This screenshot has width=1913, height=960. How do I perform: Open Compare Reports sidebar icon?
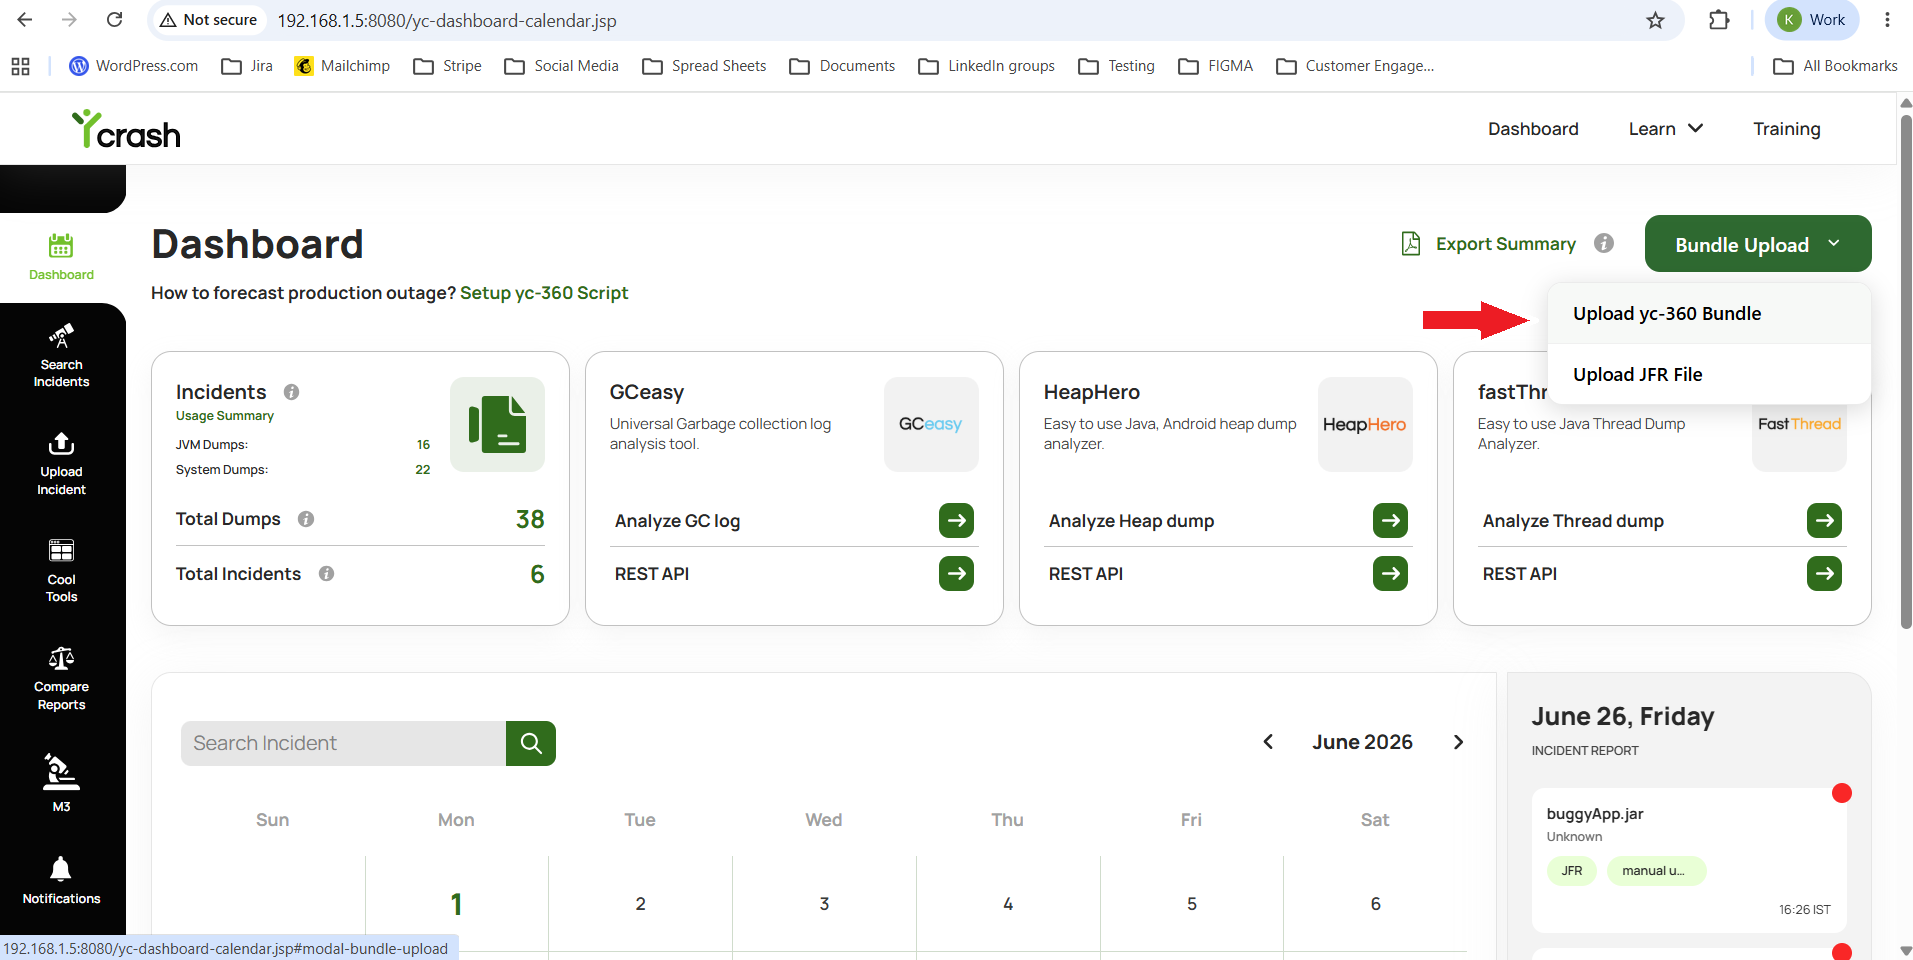[x=61, y=679]
